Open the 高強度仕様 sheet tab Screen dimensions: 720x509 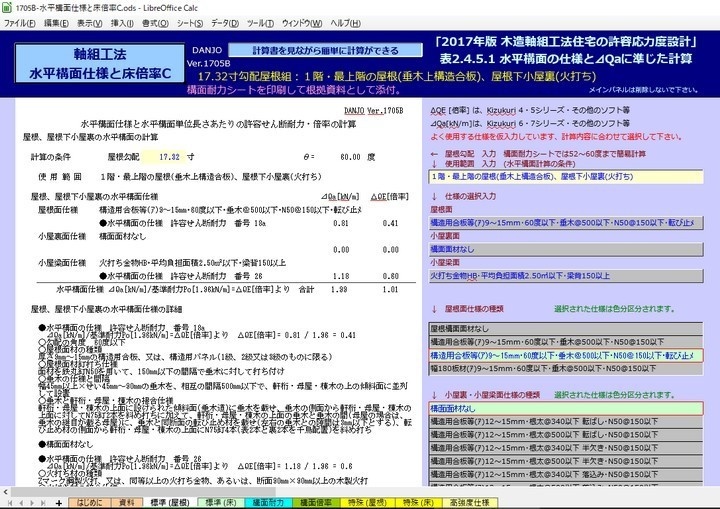[x=470, y=503]
